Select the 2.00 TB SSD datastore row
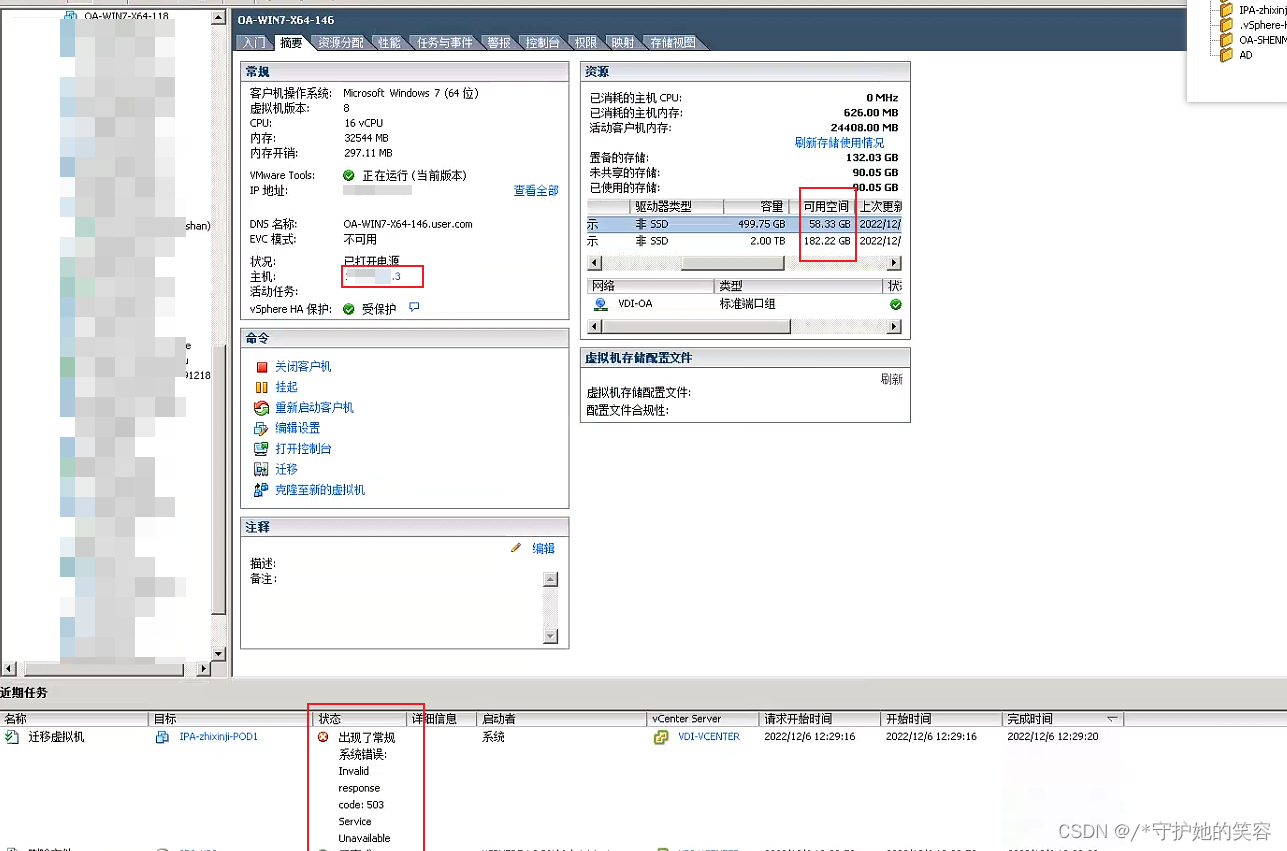This screenshot has height=851, width=1287. point(744,241)
